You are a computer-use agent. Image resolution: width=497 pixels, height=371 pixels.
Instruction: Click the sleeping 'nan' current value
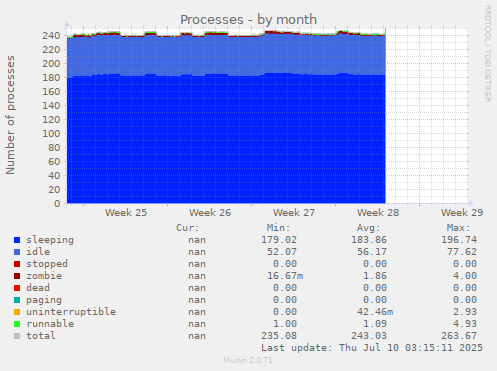[x=197, y=240]
